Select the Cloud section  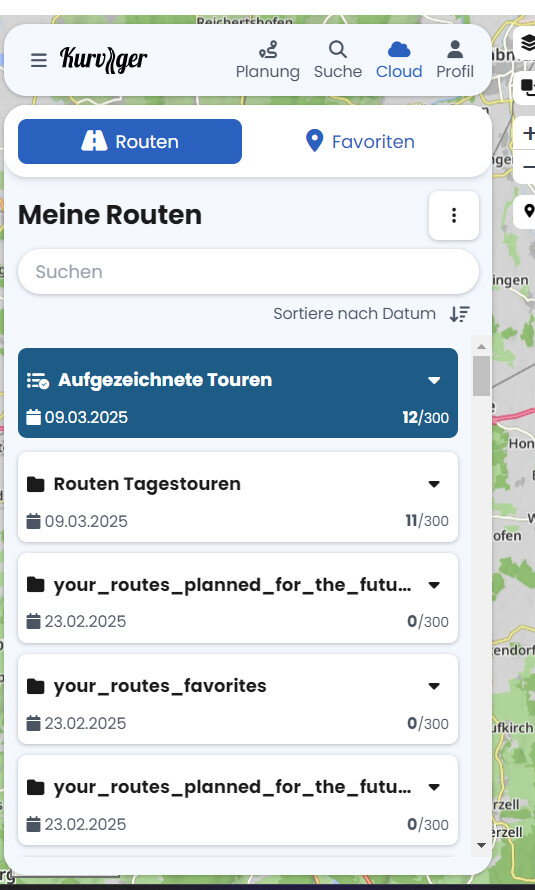pos(399,60)
